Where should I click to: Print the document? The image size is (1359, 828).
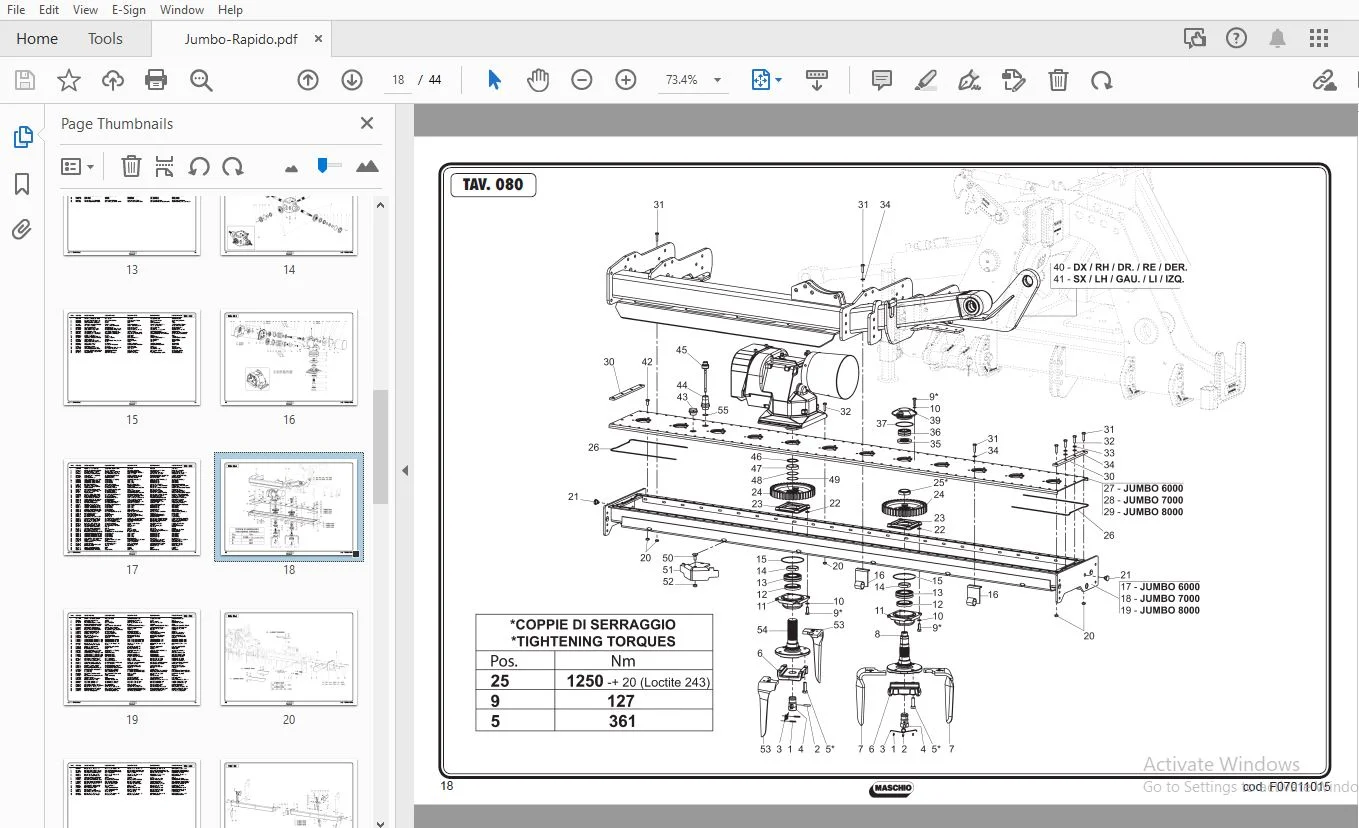coord(156,81)
